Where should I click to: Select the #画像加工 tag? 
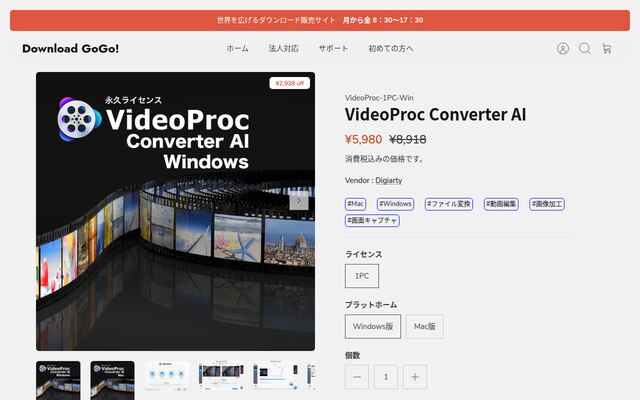[547, 204]
